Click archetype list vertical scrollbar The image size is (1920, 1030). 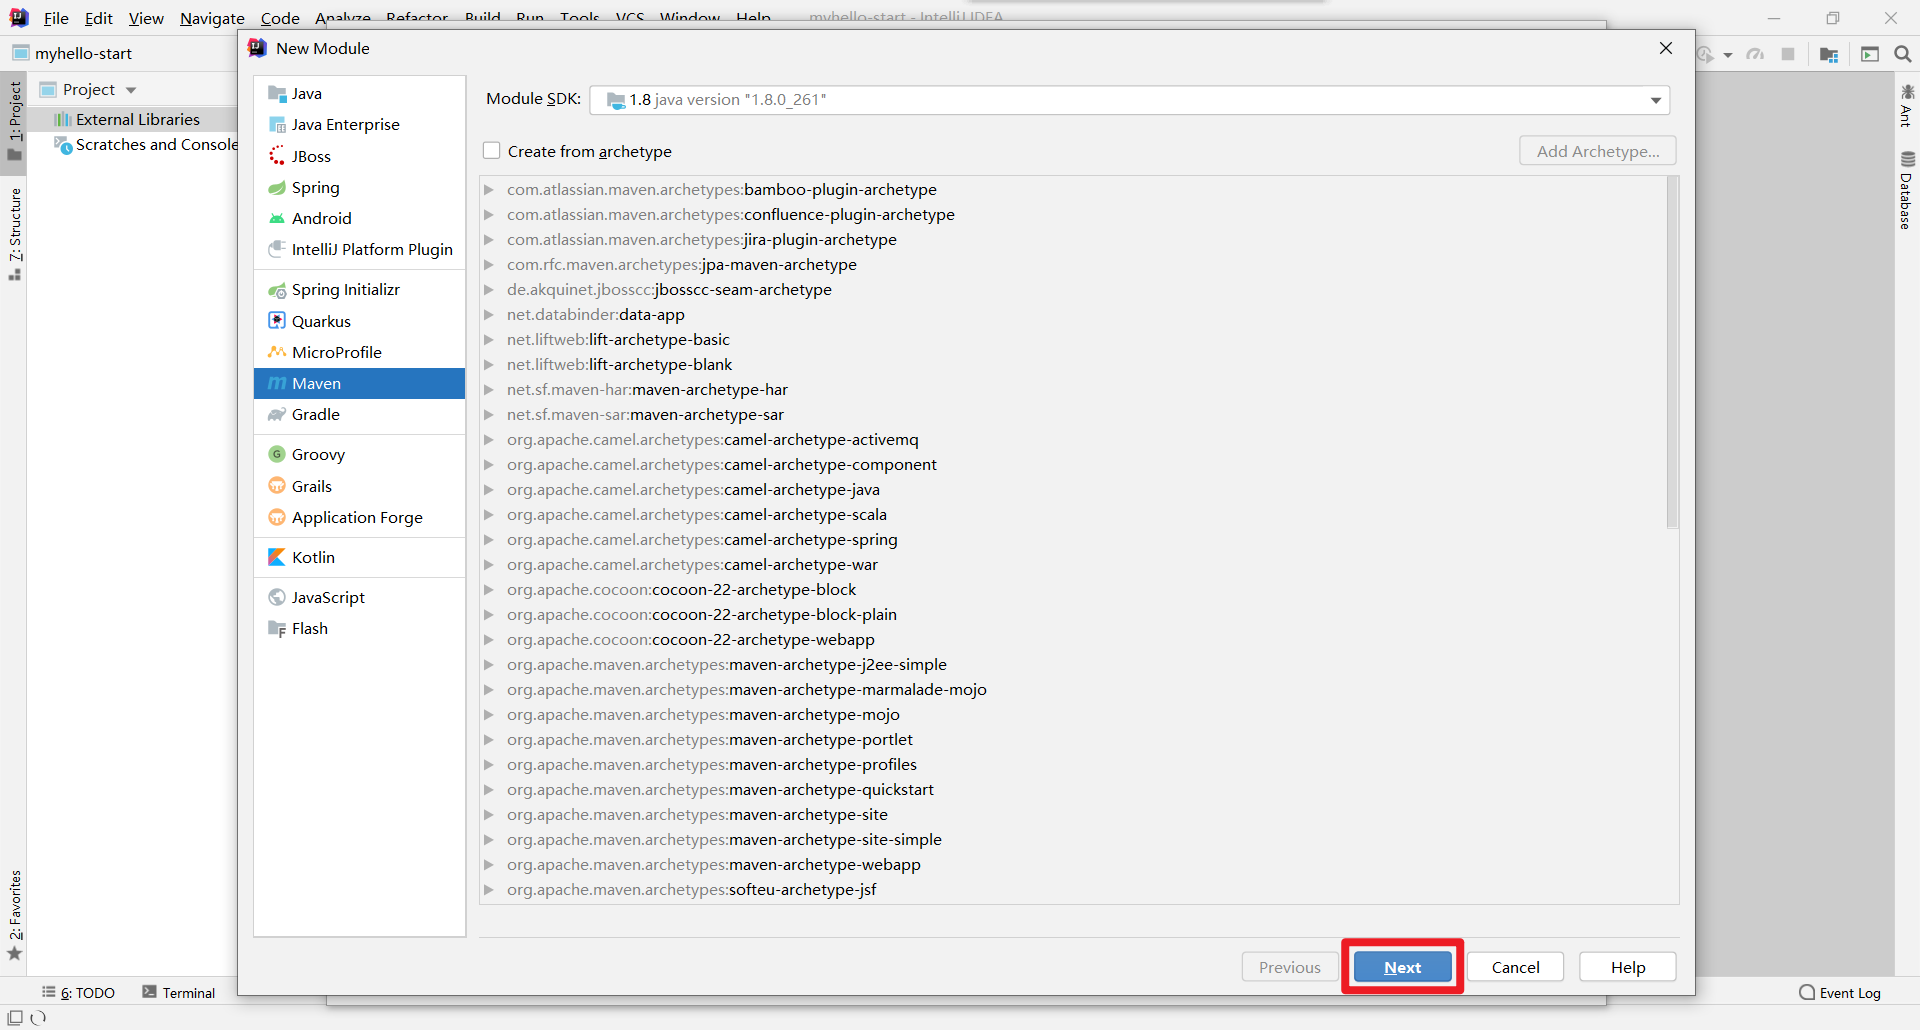pyautogui.click(x=1672, y=352)
